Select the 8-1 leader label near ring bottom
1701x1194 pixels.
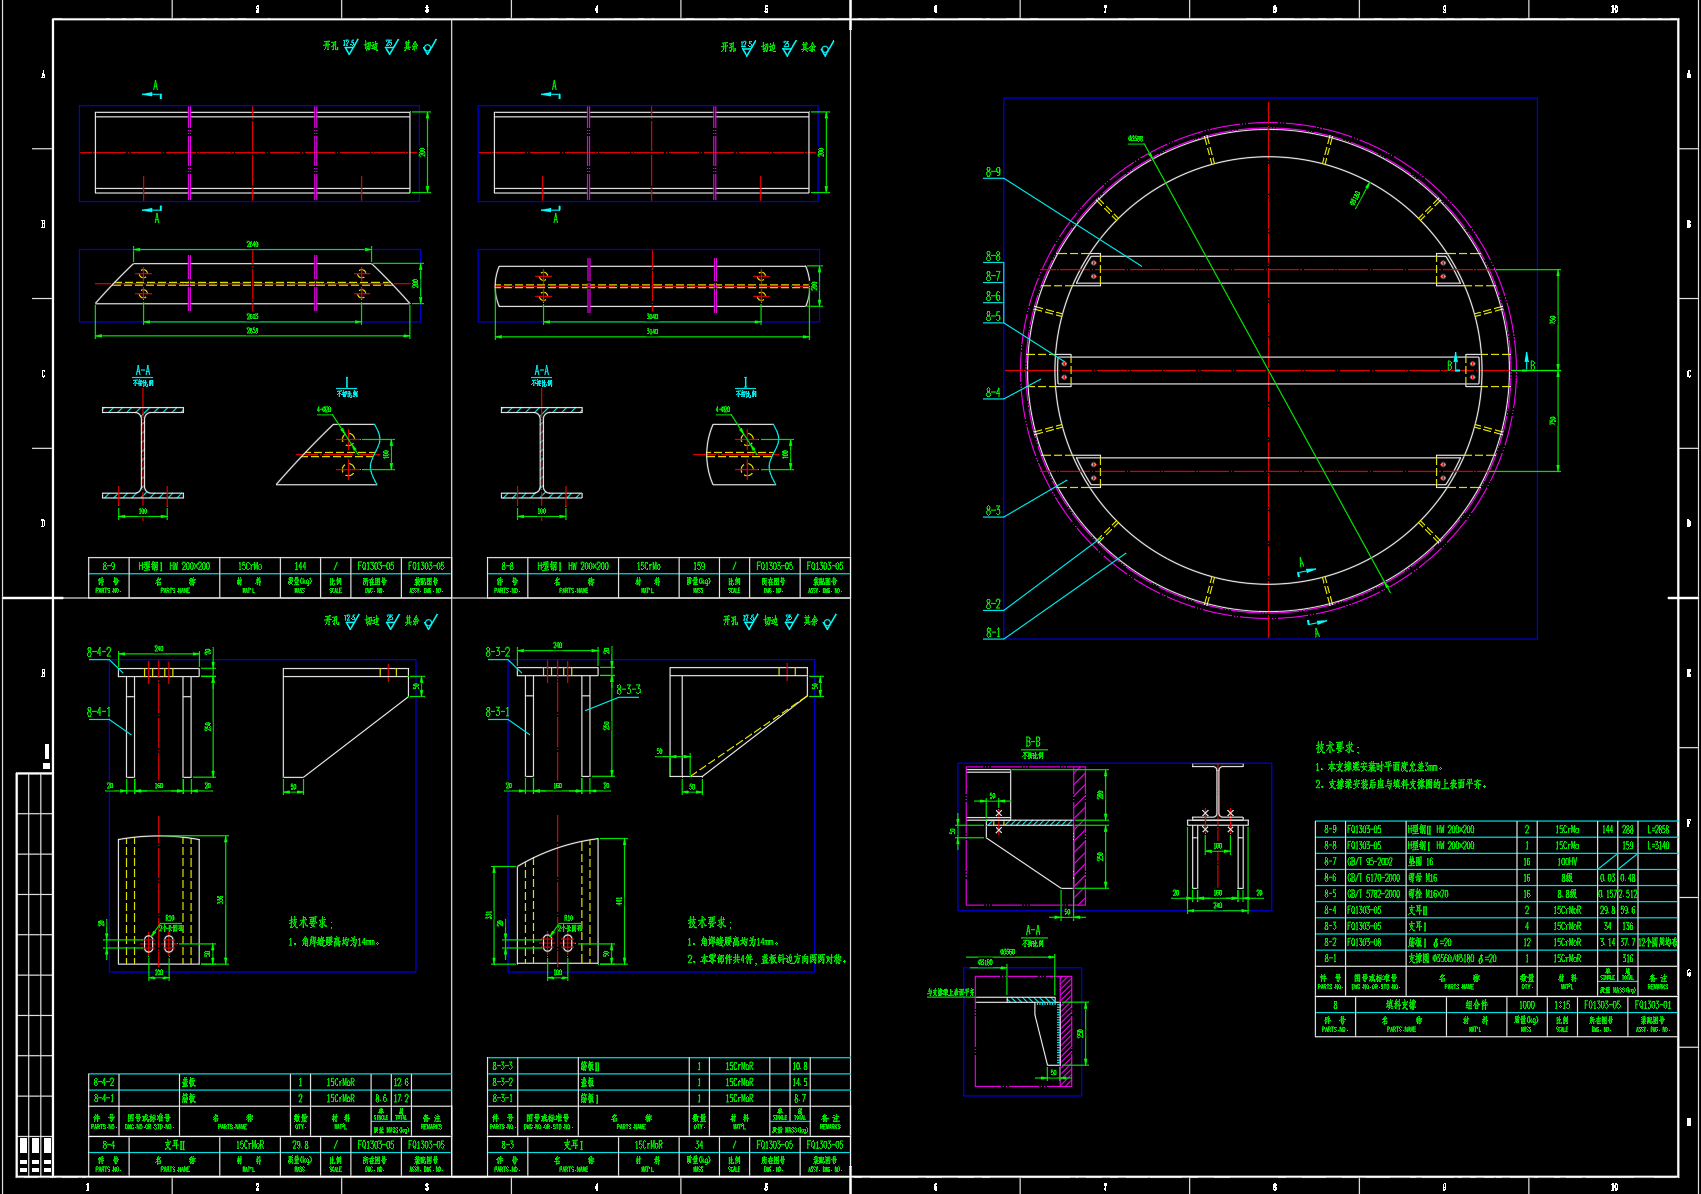pyautogui.click(x=992, y=632)
